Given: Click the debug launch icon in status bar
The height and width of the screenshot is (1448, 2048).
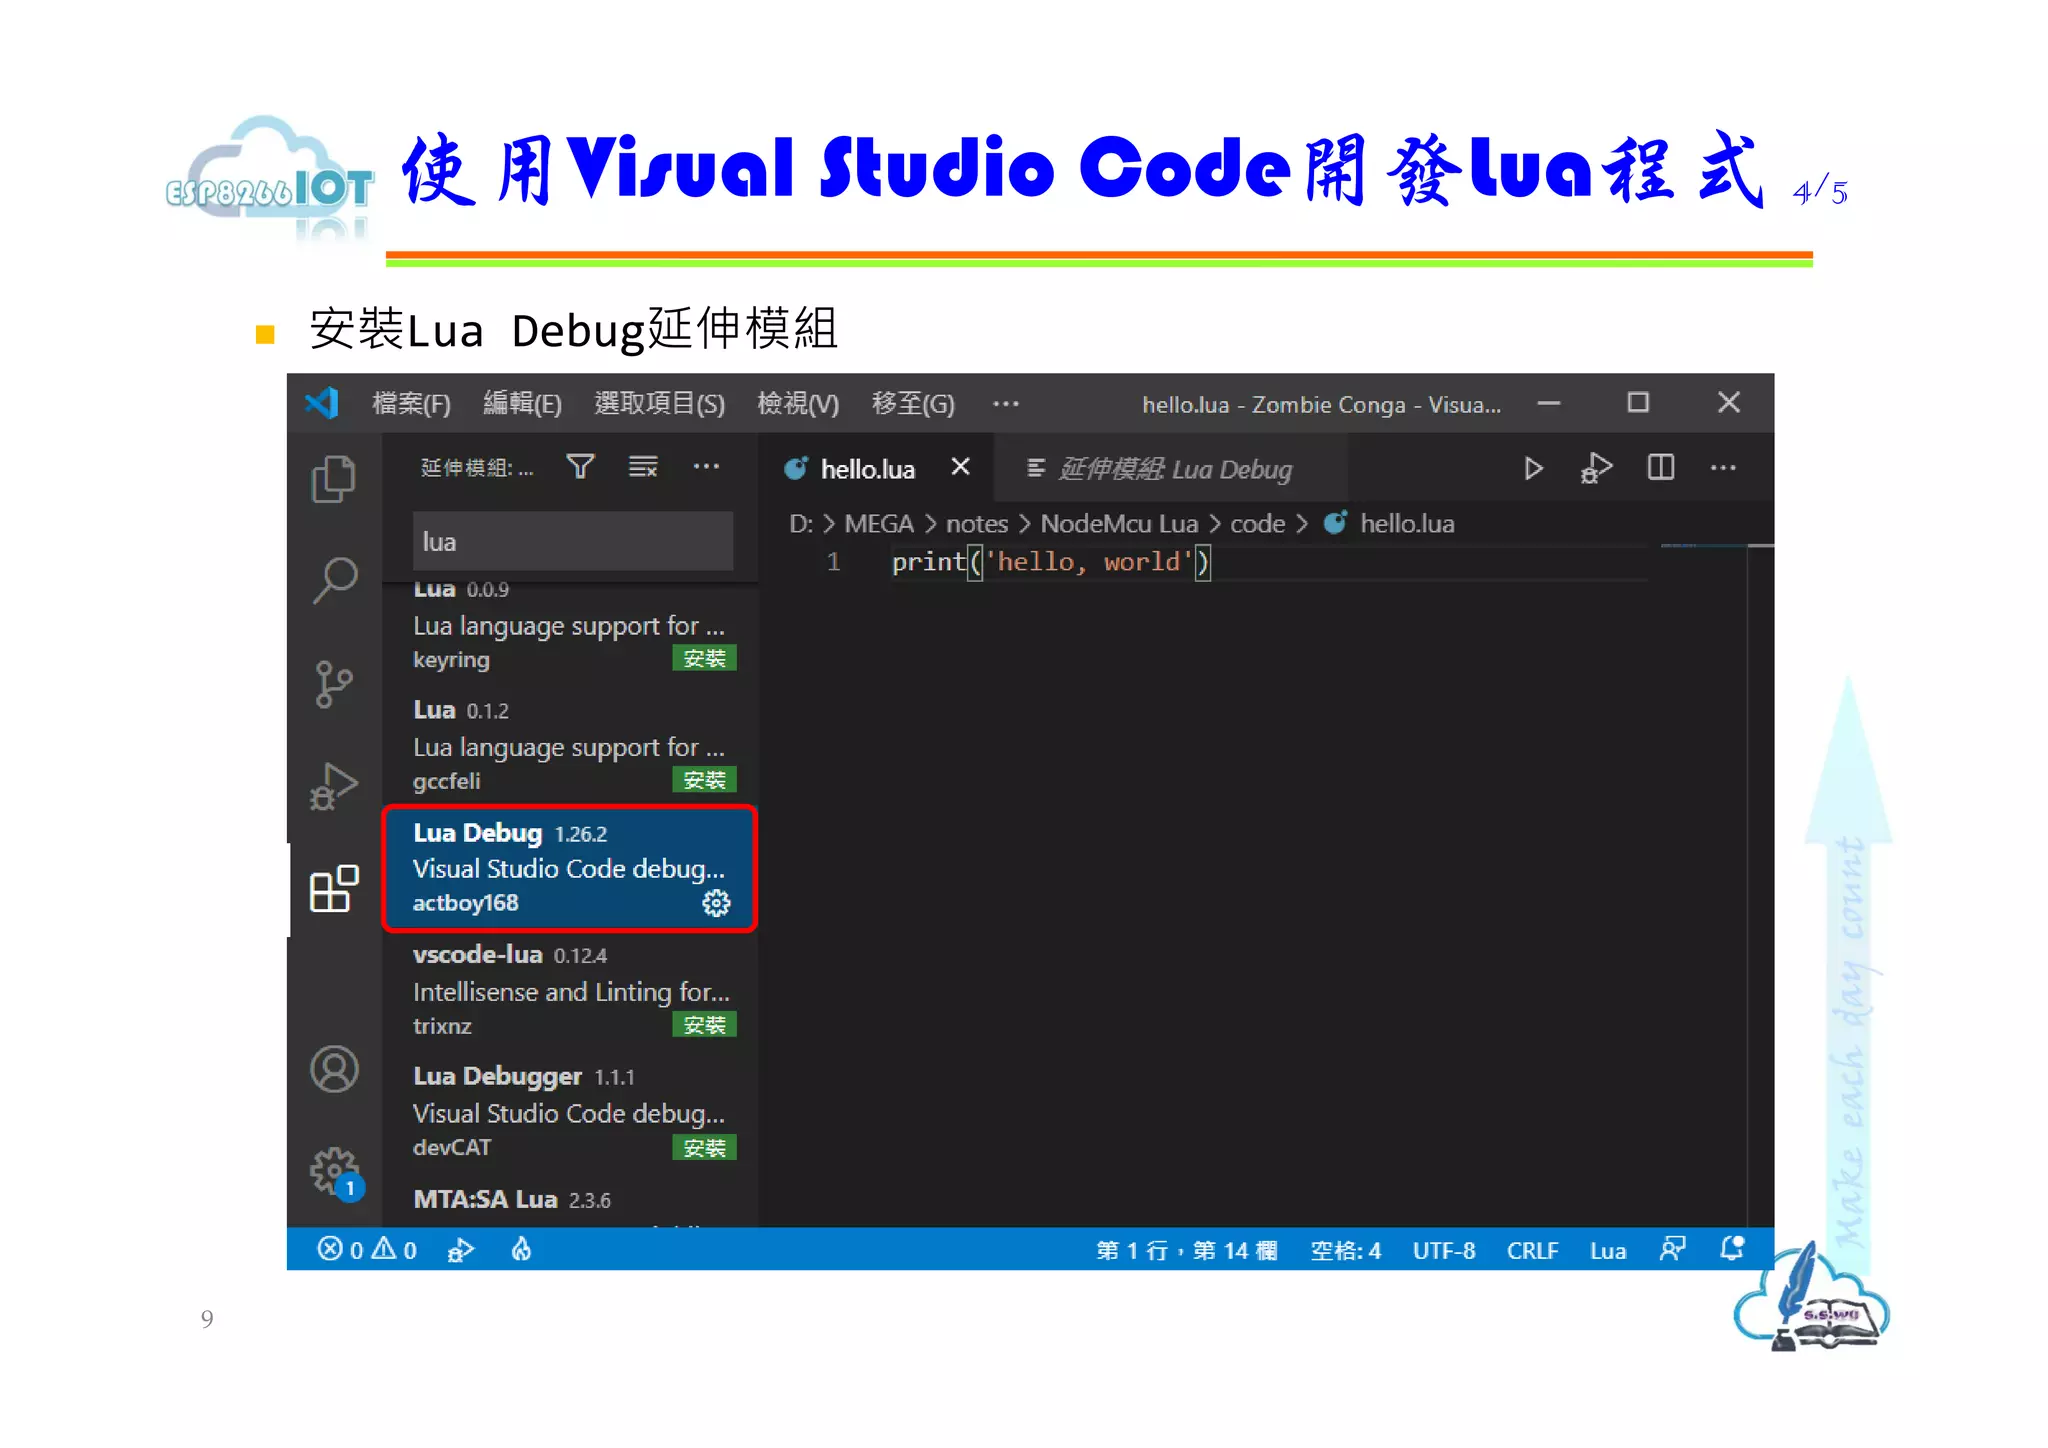Looking at the screenshot, I should pyautogui.click(x=460, y=1249).
